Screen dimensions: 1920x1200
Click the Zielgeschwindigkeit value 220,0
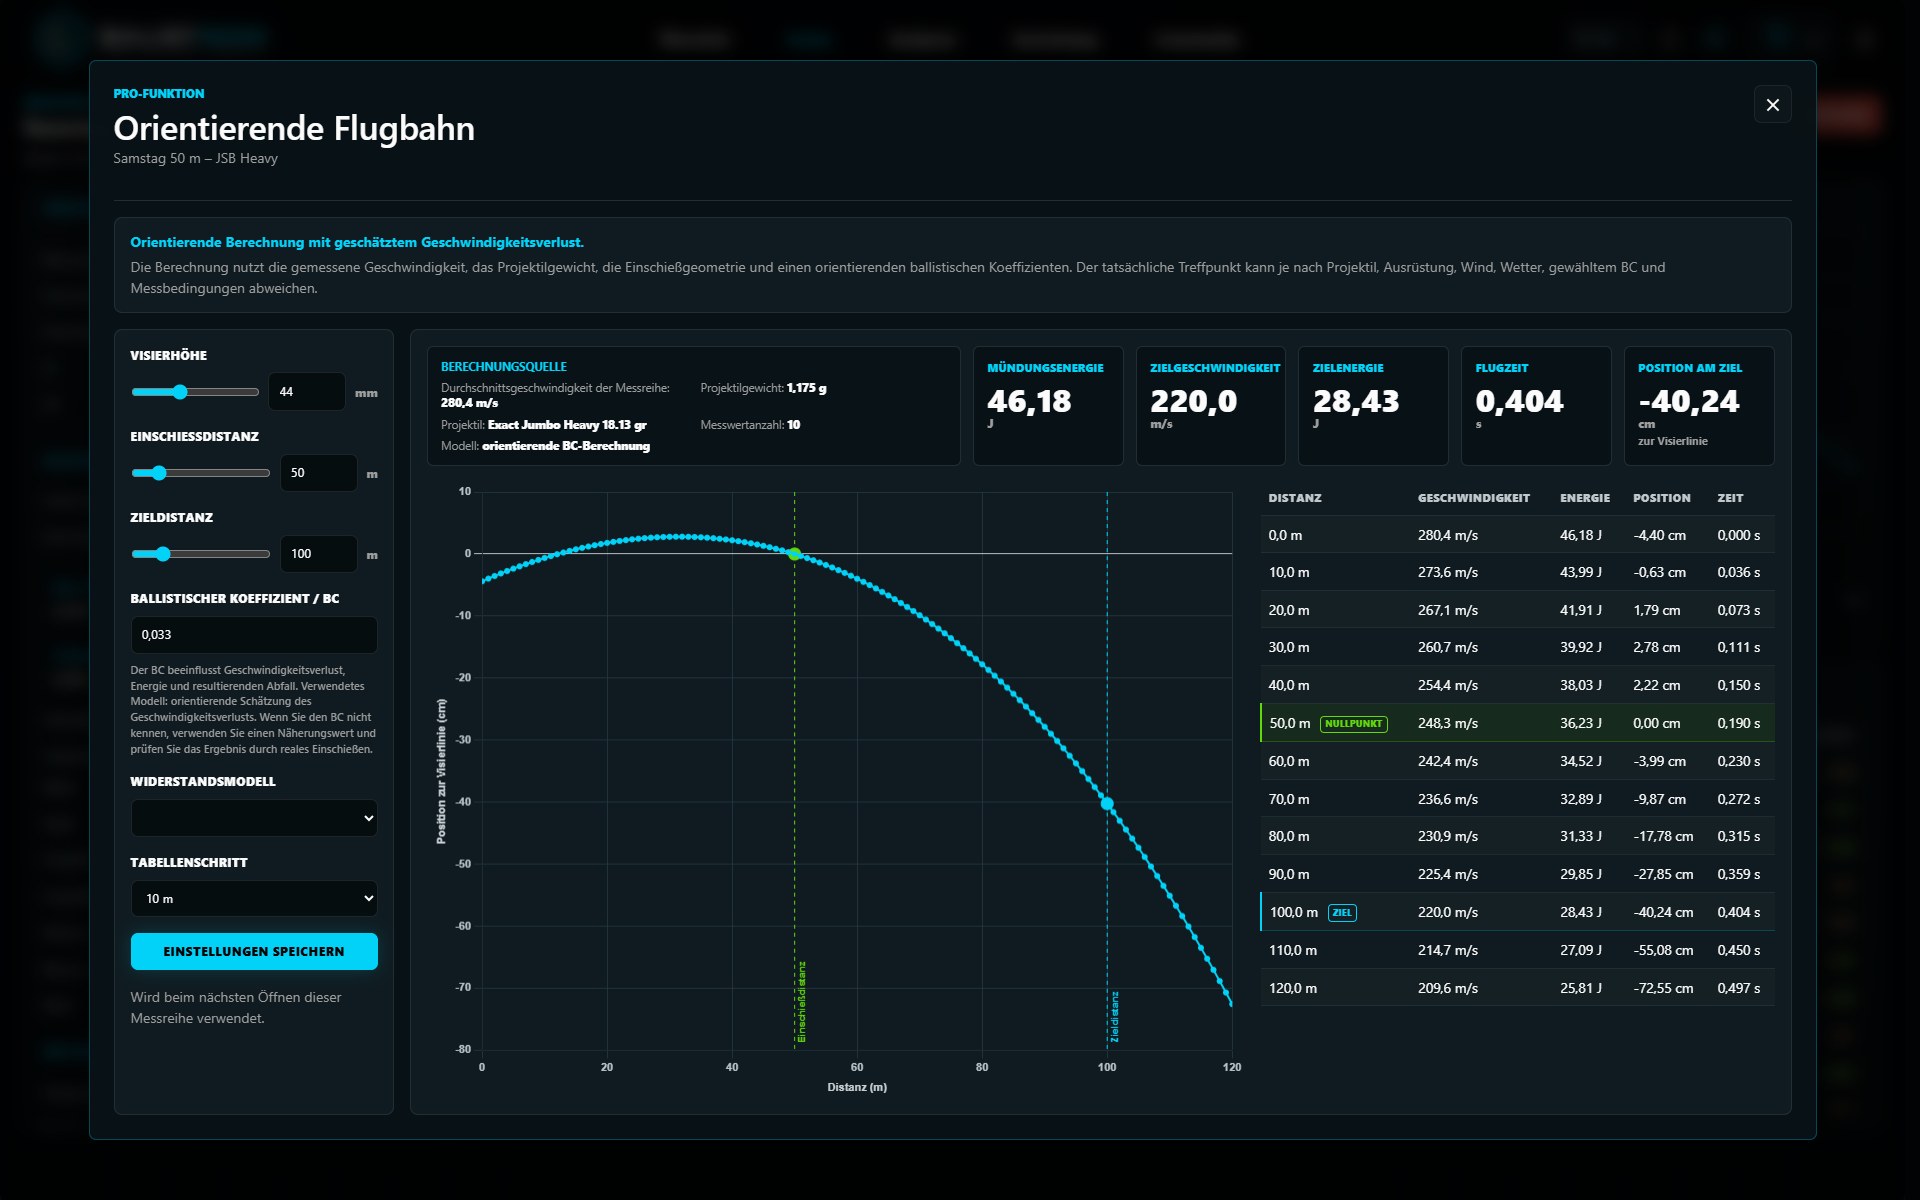(x=1194, y=402)
